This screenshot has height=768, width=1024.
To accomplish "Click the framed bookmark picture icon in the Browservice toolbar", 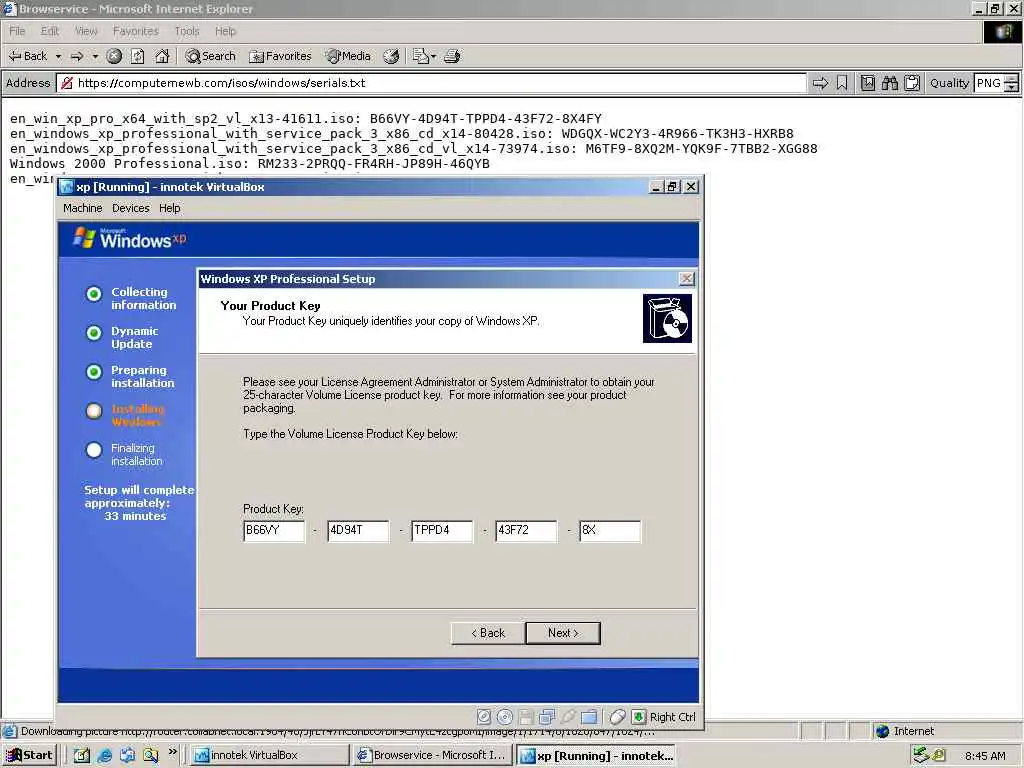I will tap(867, 83).
